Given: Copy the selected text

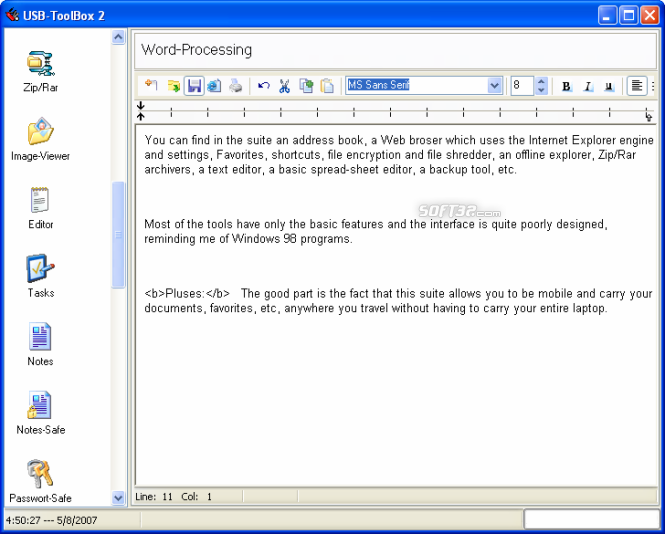Looking at the screenshot, I should [306, 86].
